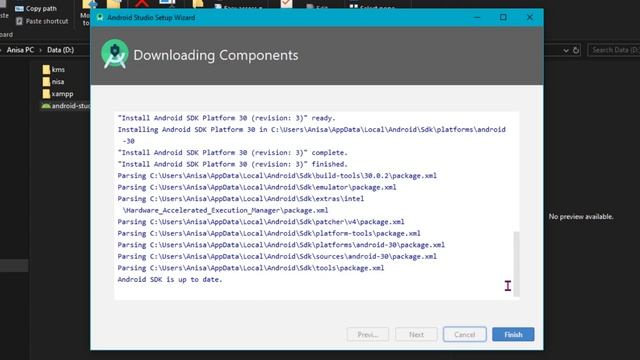This screenshot has height=360, width=640.
Task: Click the disabled Previous button
Action: 368,334
